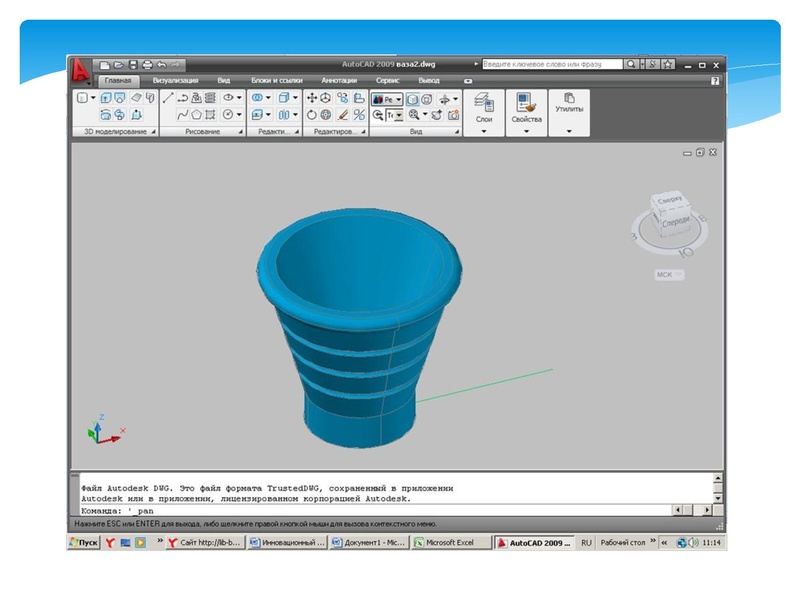Click the Слои layers panel button
This screenshot has width=800, height=600.
pos(484,108)
